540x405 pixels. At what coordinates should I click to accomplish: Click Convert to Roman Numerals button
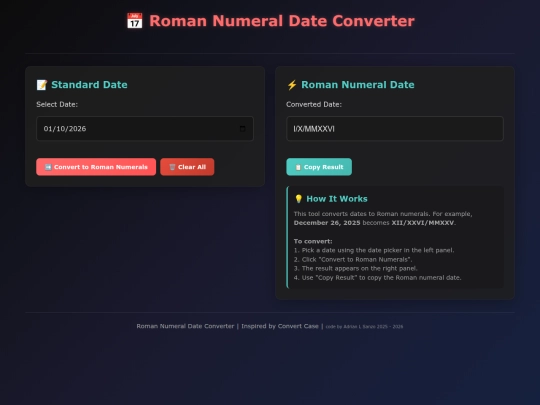tap(96, 167)
